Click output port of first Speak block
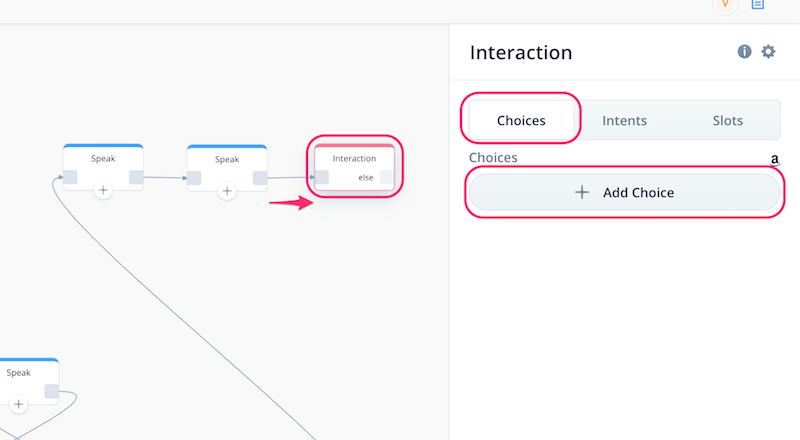 point(136,177)
